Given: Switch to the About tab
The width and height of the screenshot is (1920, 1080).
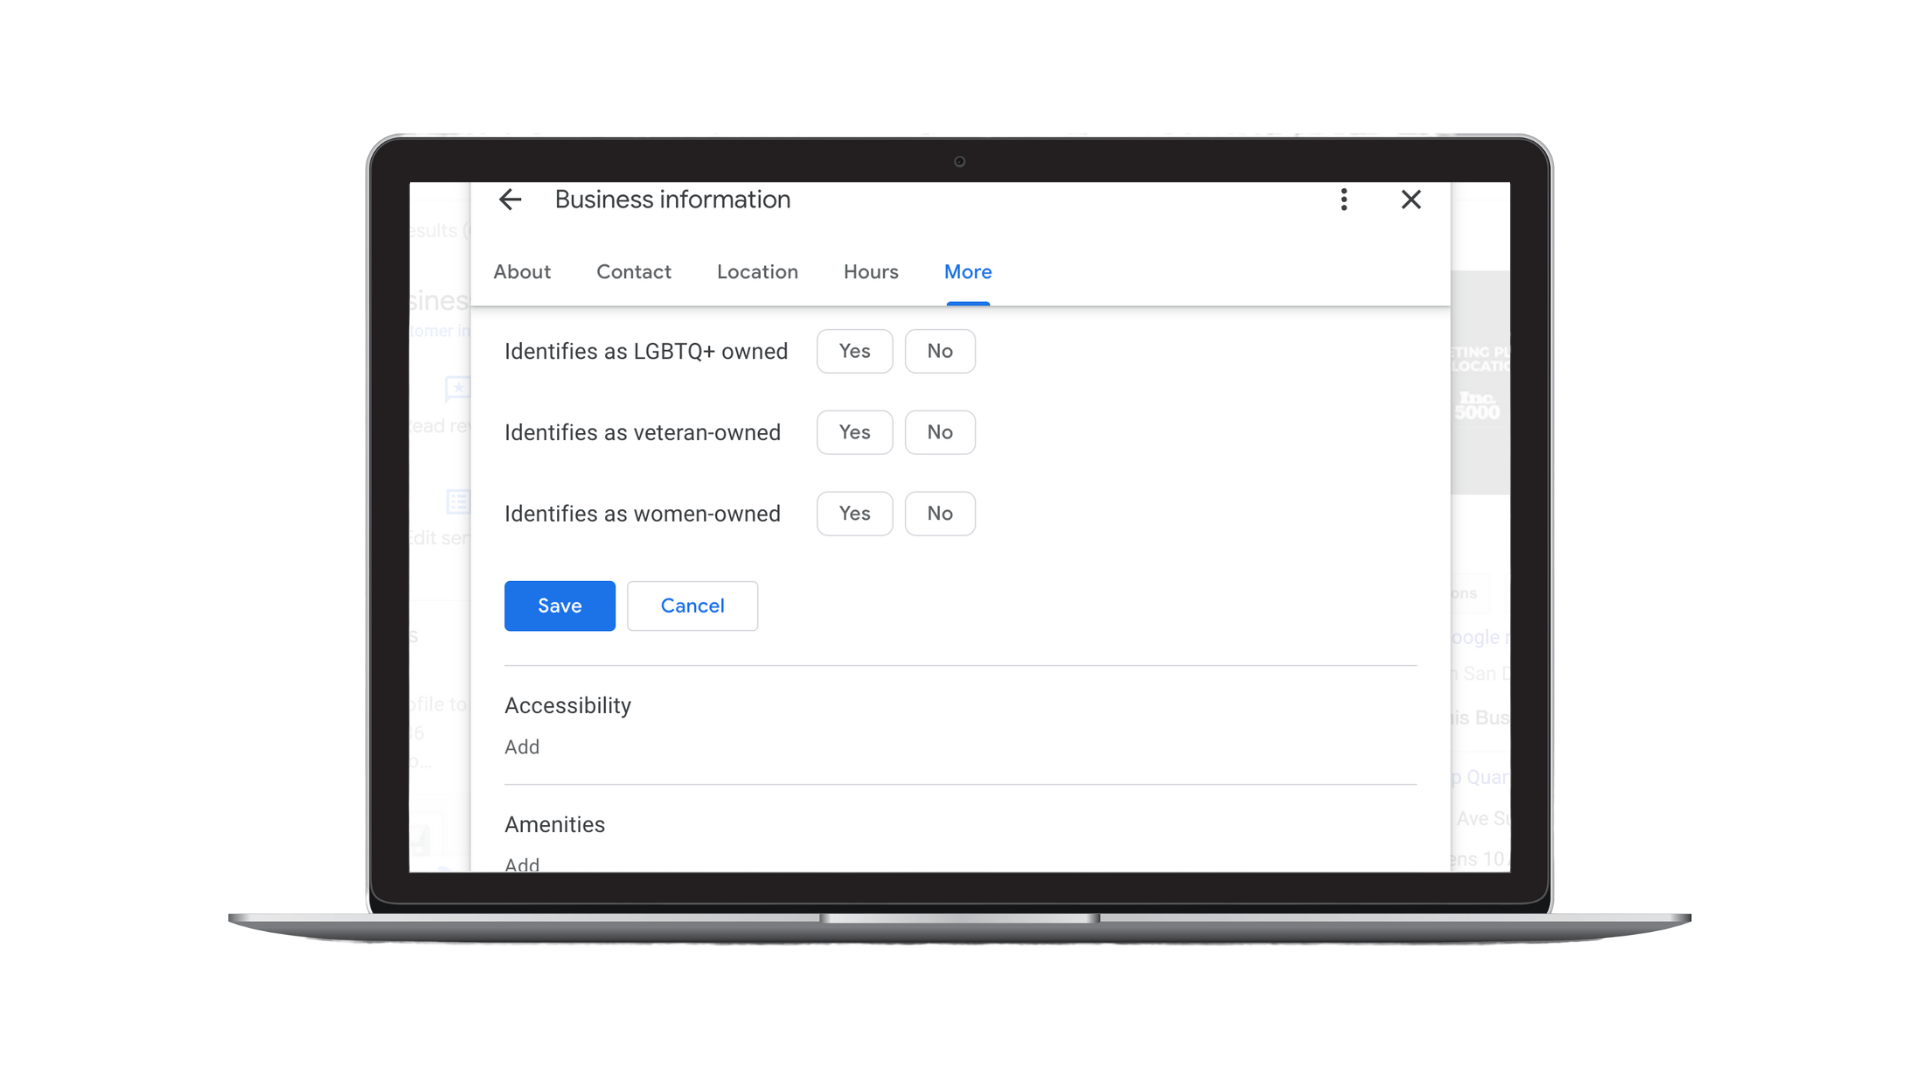Looking at the screenshot, I should pos(522,272).
